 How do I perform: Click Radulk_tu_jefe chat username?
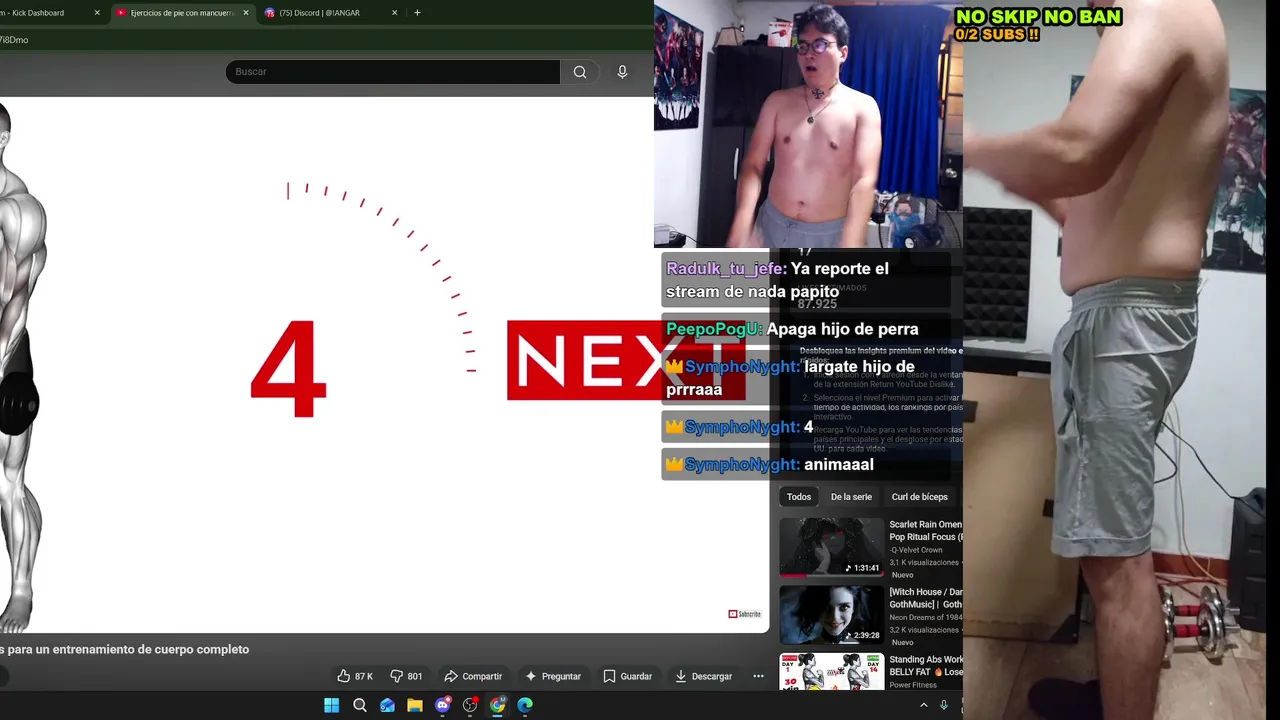click(x=727, y=269)
